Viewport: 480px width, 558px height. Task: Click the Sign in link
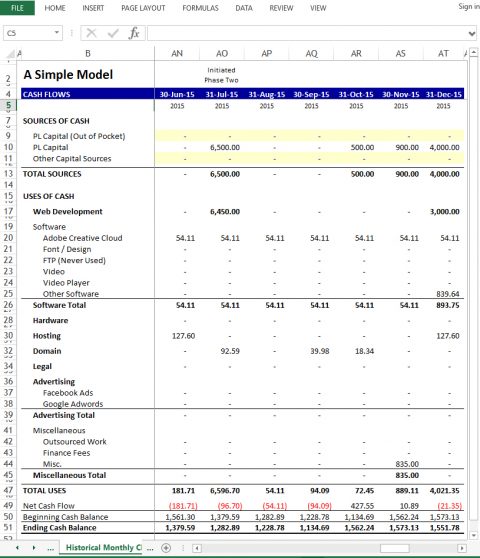click(x=469, y=6)
